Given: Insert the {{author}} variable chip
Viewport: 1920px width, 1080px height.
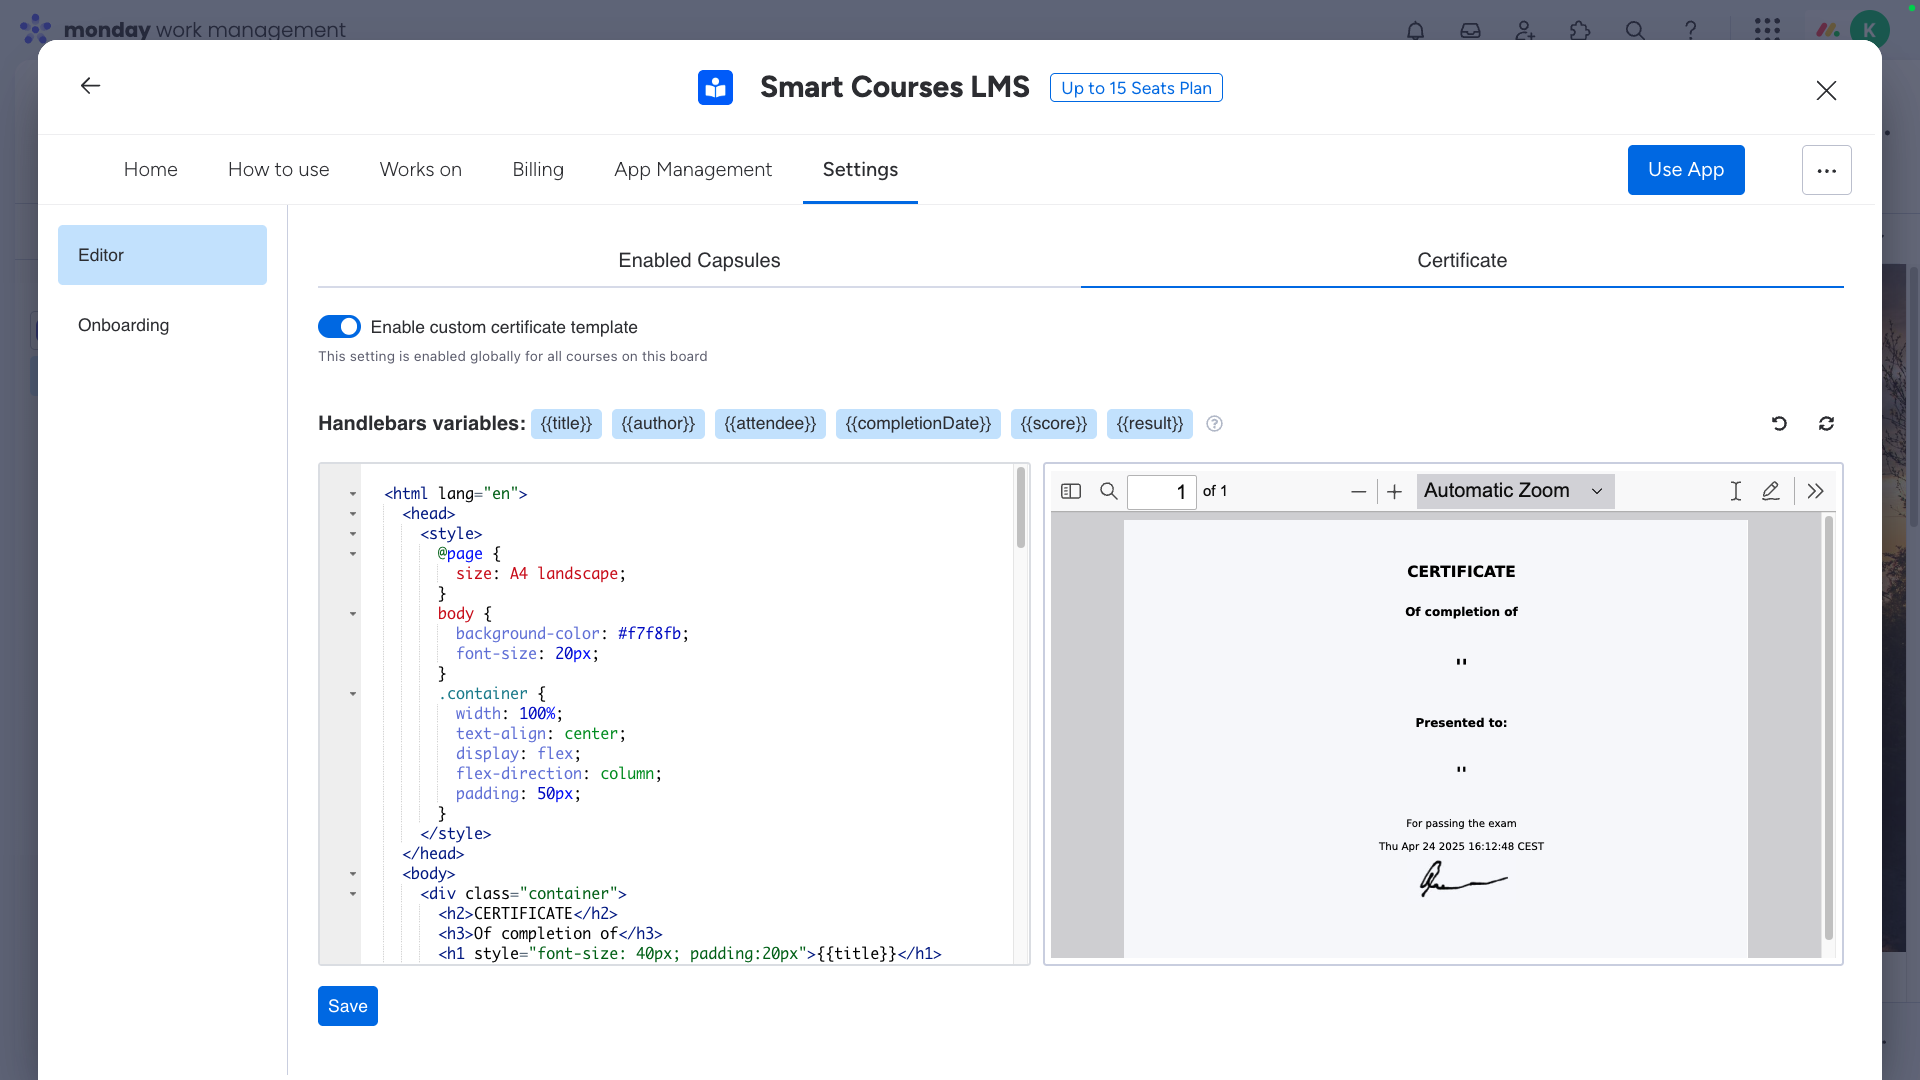Looking at the screenshot, I should click(658, 424).
